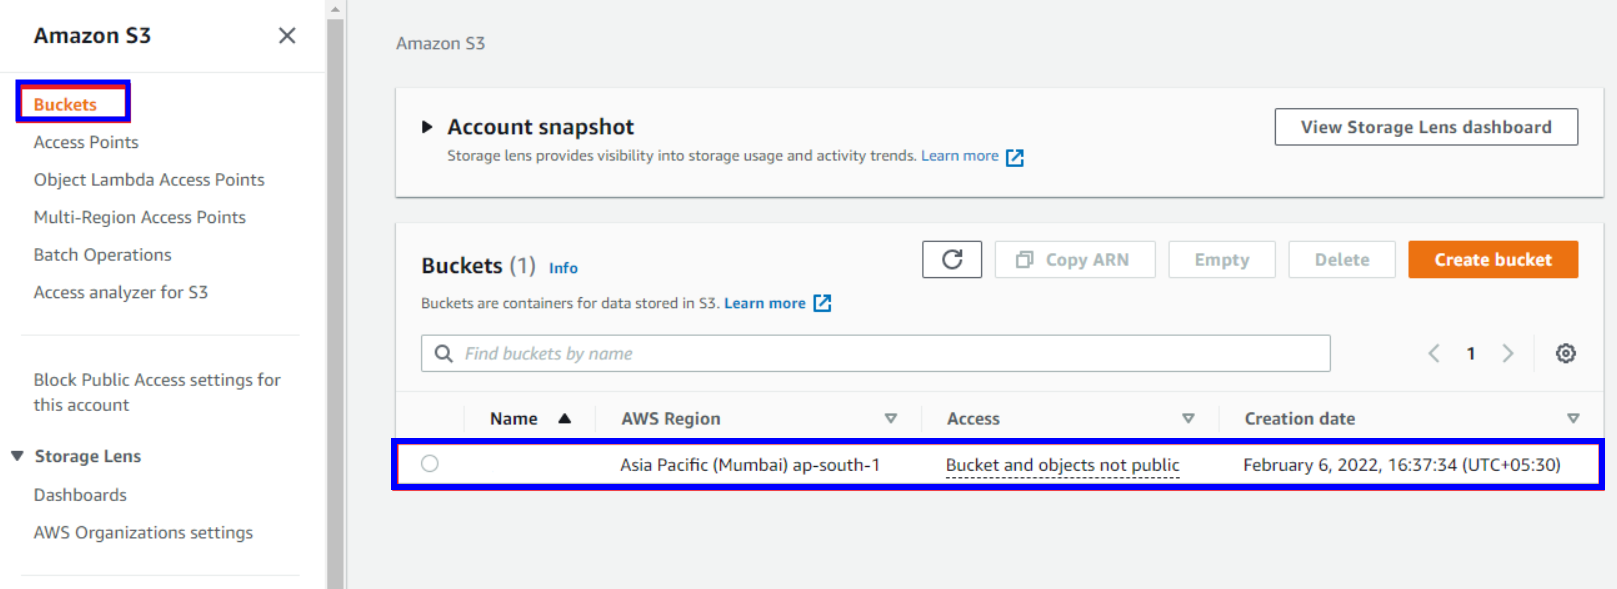
Task: Click external link icon beside Buckets Learn more
Action: pyautogui.click(x=822, y=303)
